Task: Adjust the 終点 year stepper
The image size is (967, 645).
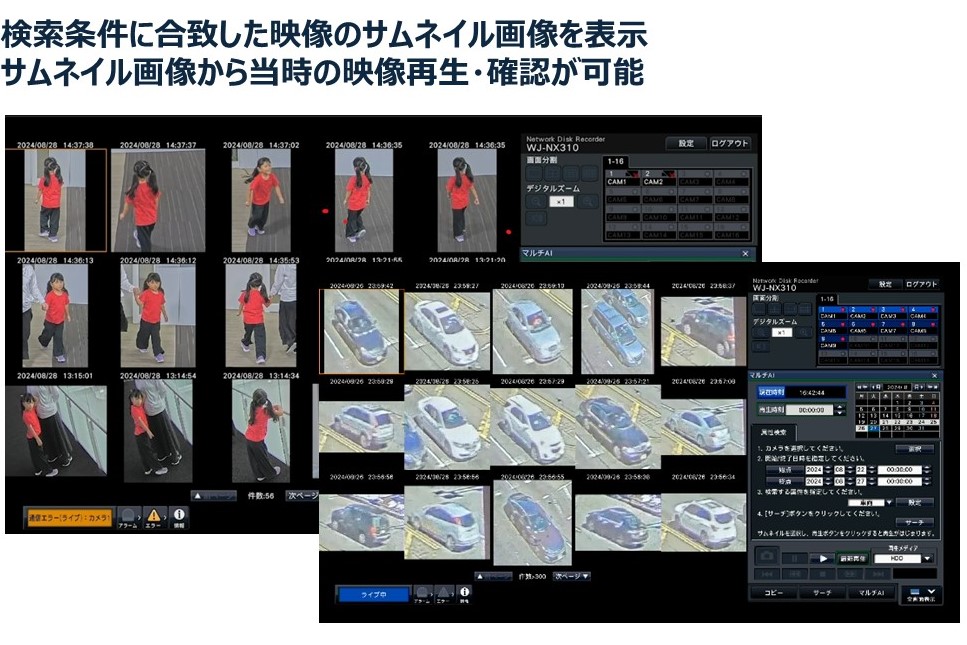Action: pos(828,481)
